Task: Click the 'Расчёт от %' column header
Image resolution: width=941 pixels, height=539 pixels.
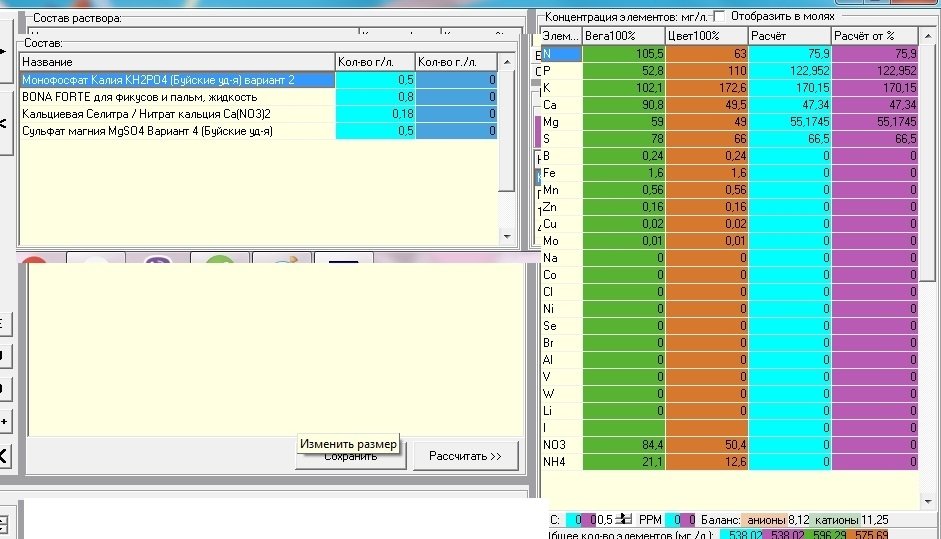Action: [874, 36]
